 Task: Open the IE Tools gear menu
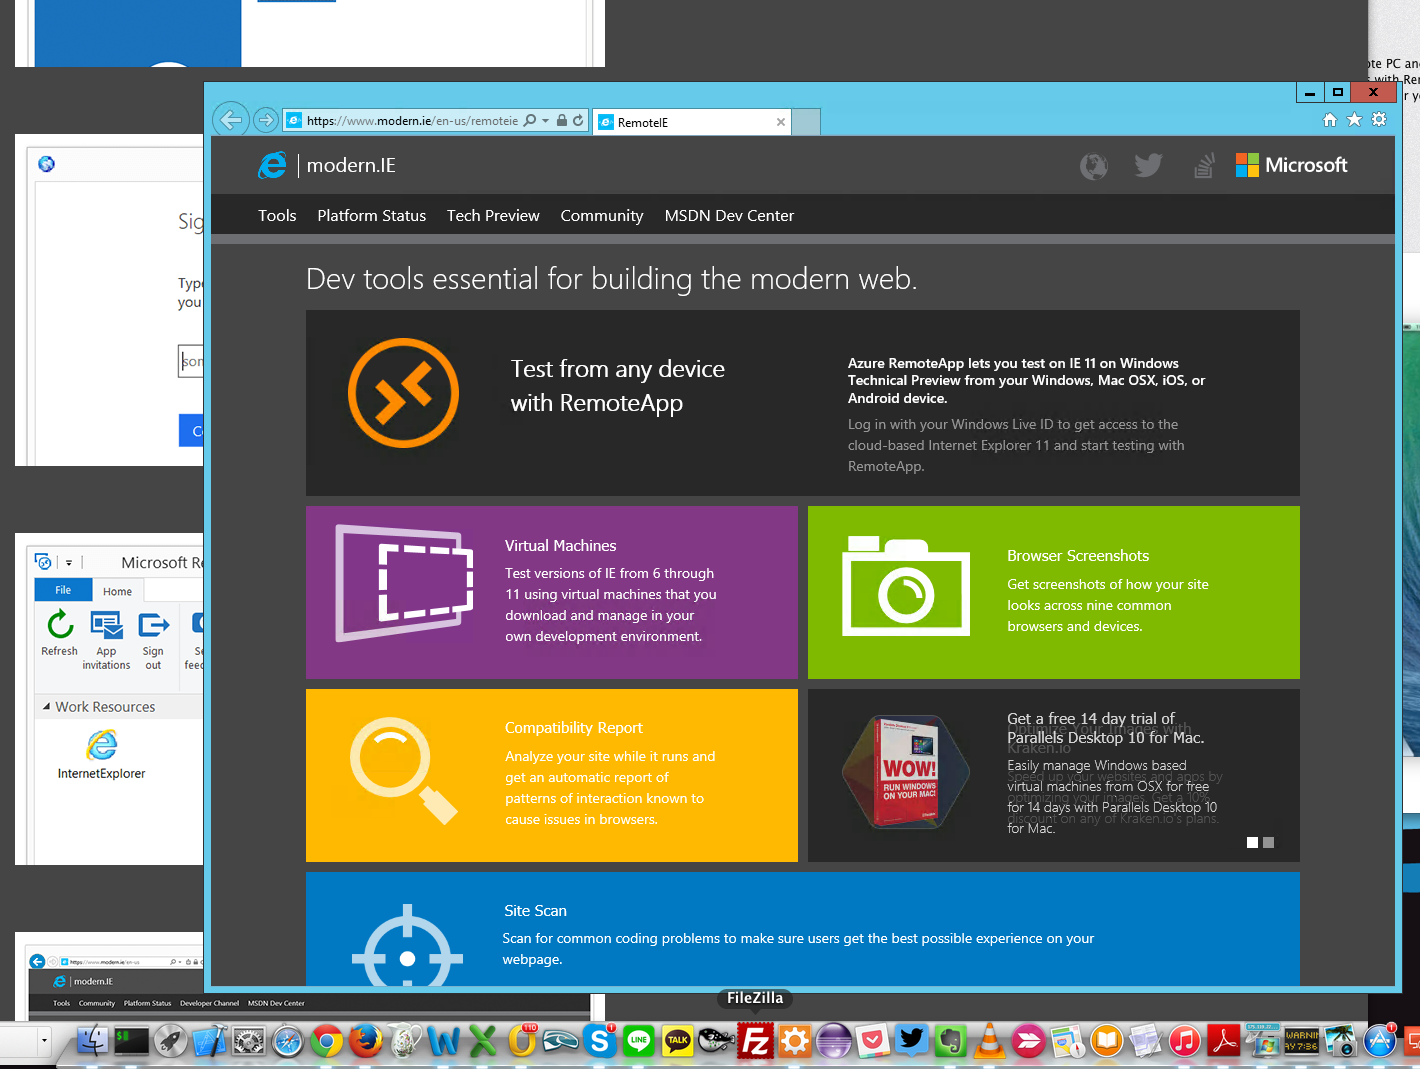click(x=1379, y=120)
